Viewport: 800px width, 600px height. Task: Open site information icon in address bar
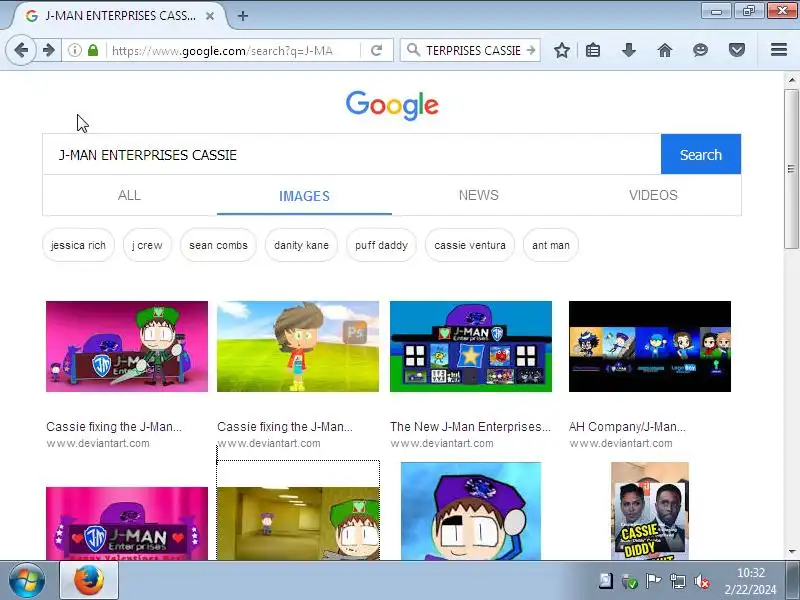coord(75,50)
